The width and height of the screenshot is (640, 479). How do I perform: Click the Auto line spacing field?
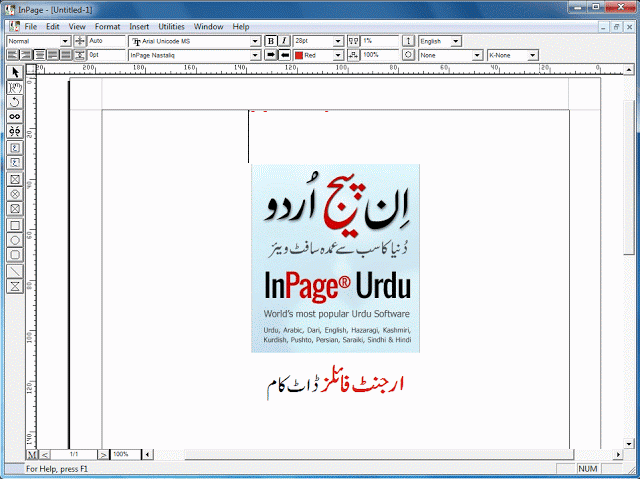point(106,41)
